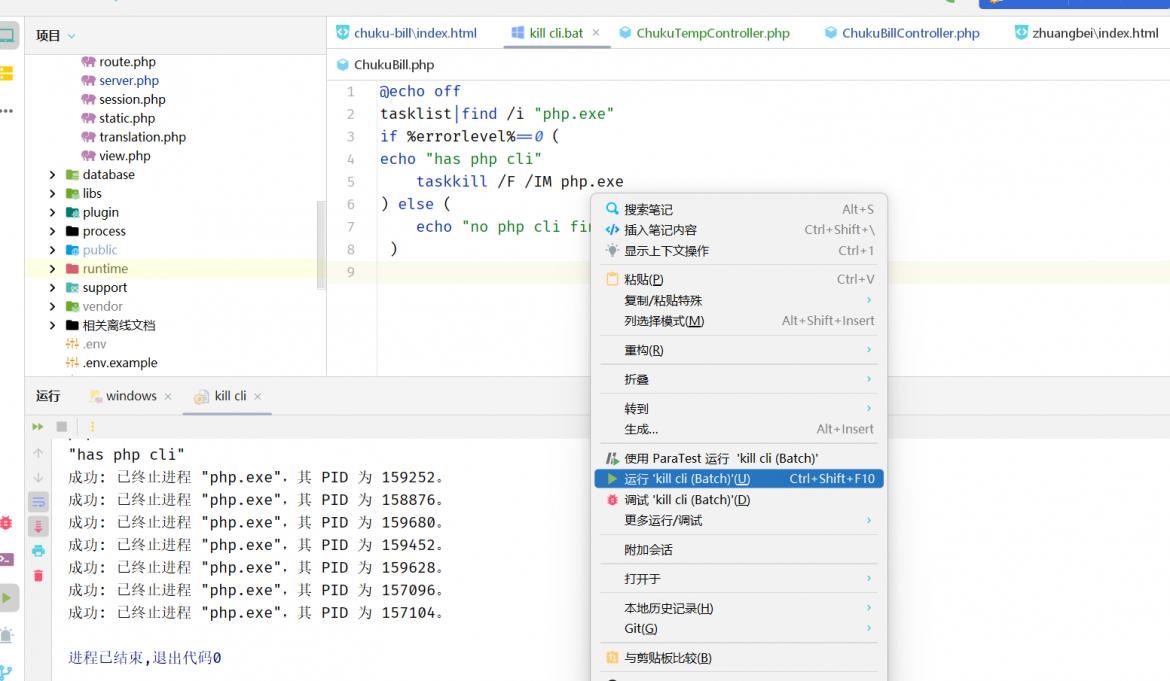The image size is (1170, 681).
Task: Switch to ChukuTempController.php tab
Action: pos(704,33)
